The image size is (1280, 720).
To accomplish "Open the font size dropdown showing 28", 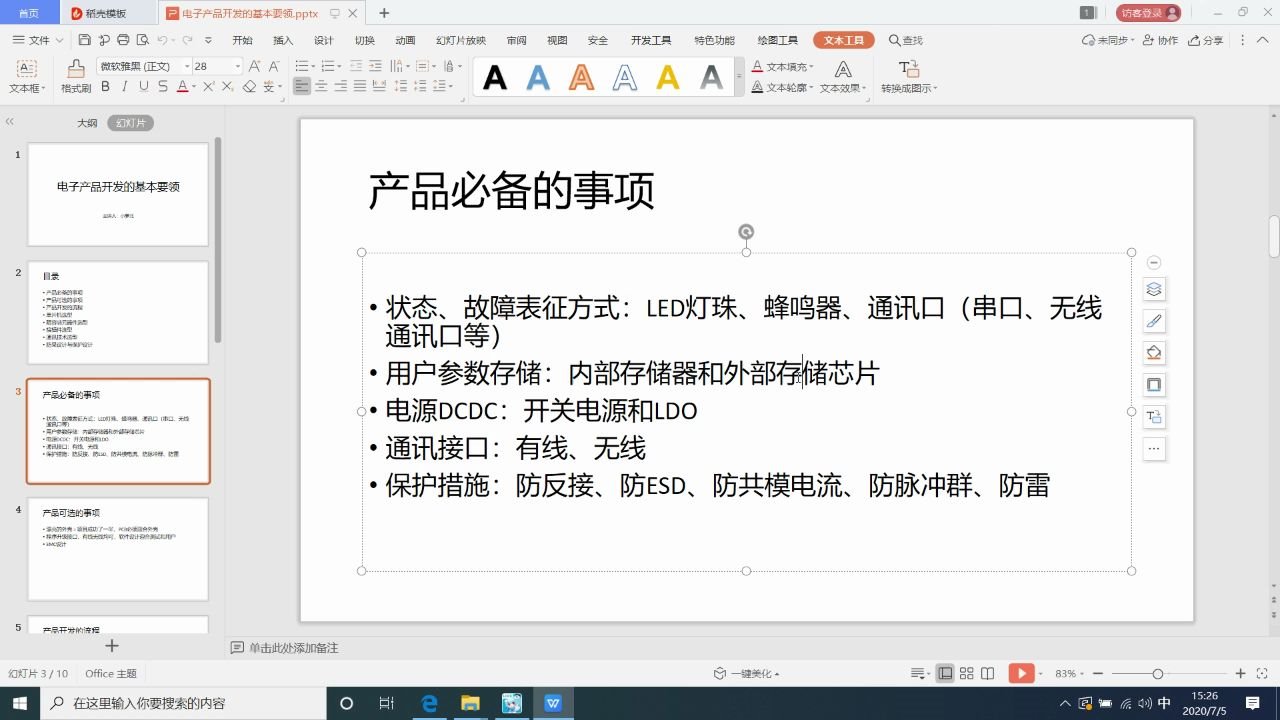I will 237,66.
